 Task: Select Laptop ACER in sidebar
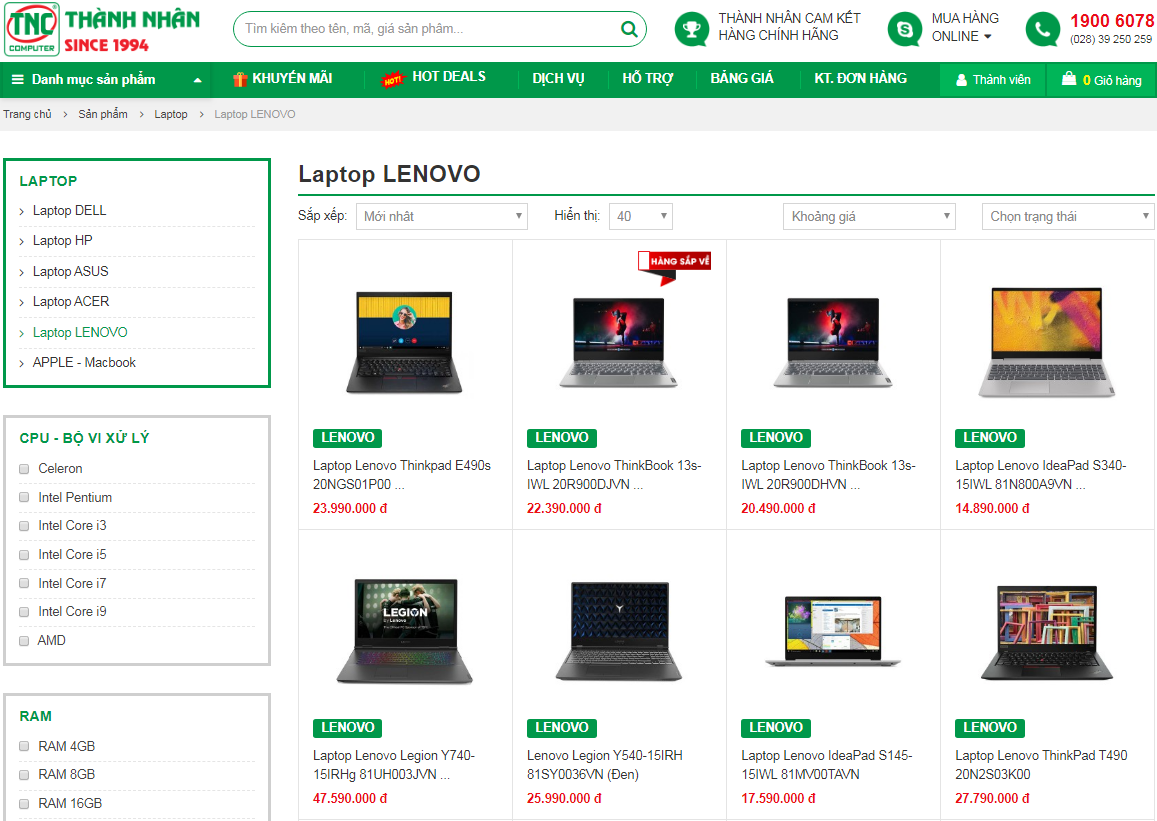point(71,302)
